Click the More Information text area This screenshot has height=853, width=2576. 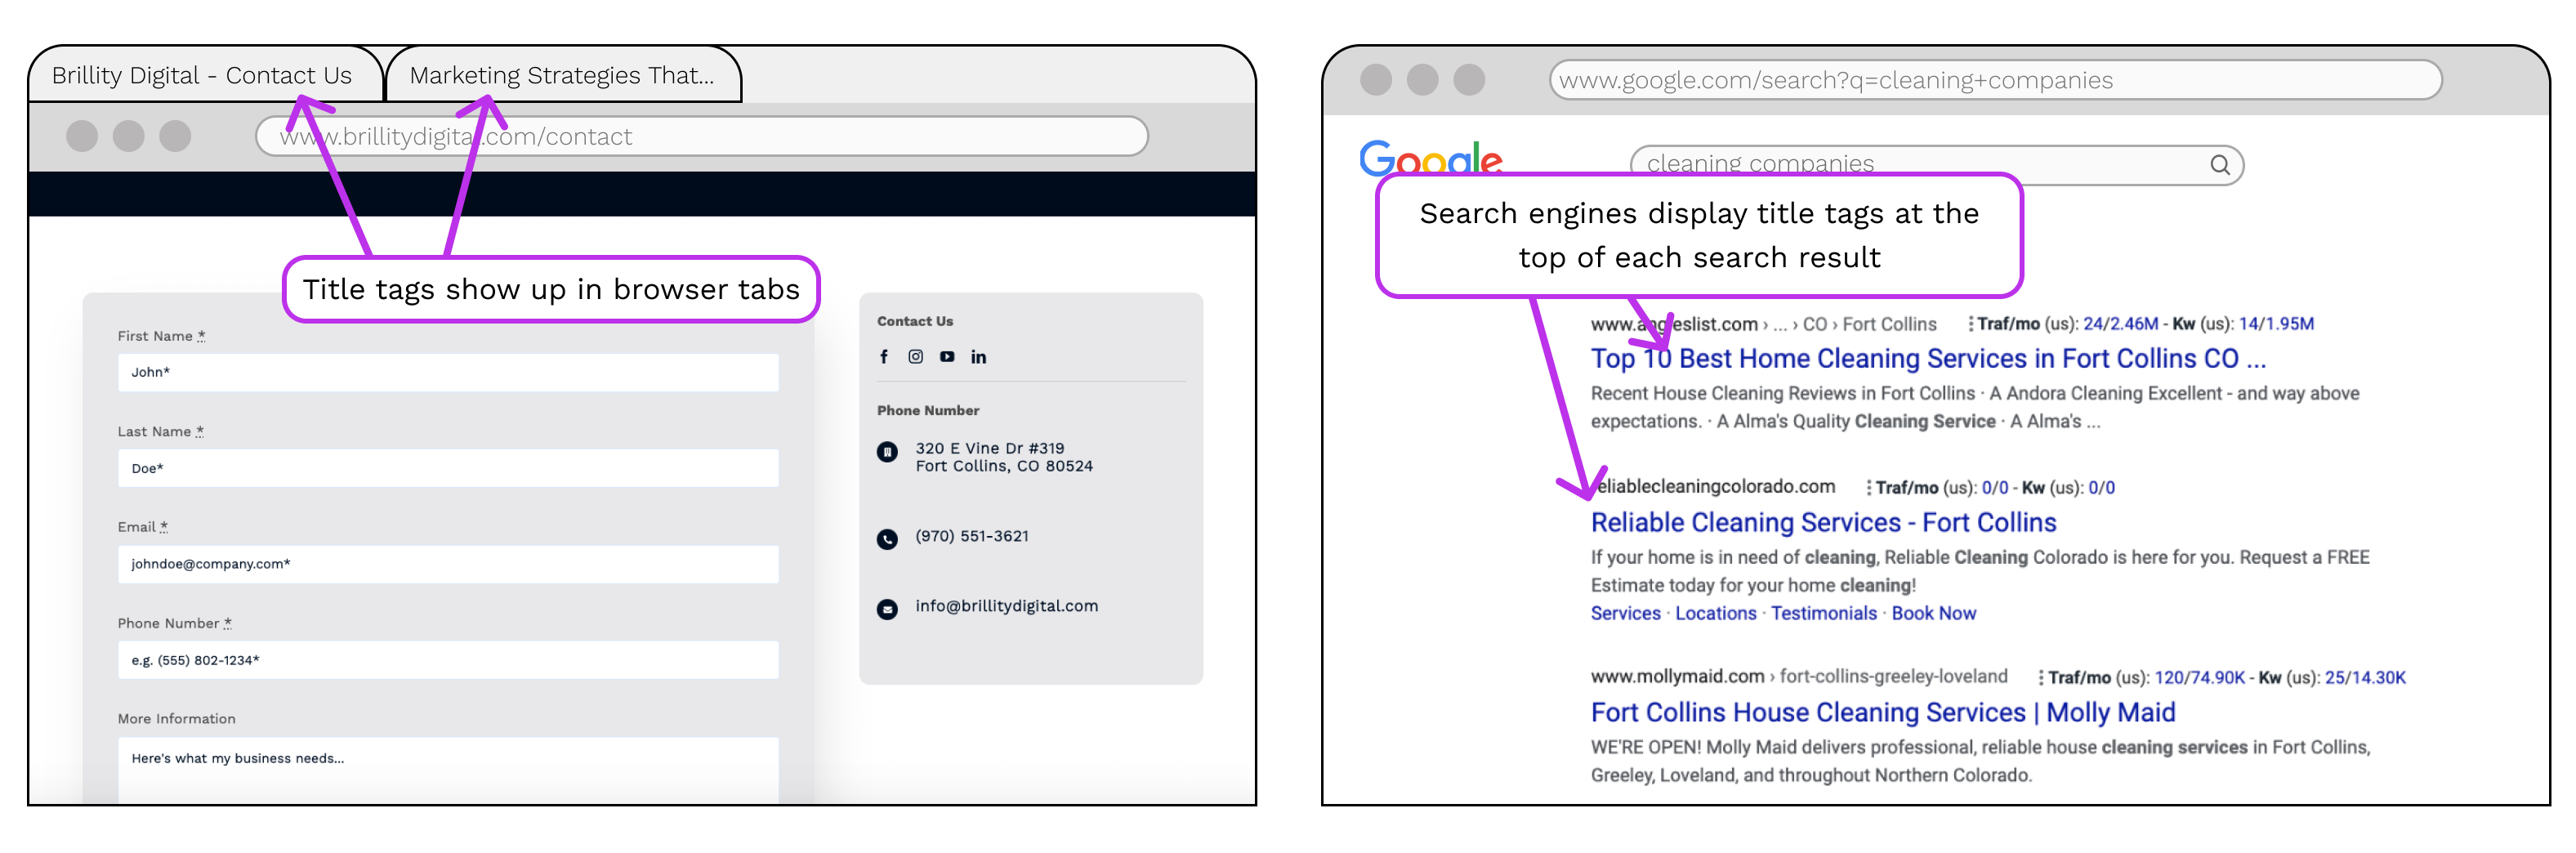(447, 760)
